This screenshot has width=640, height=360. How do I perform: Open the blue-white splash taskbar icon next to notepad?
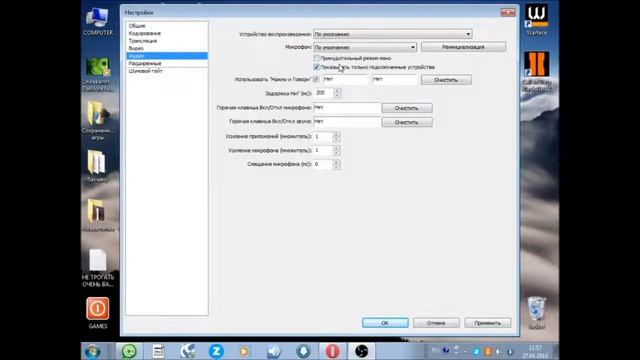point(187,351)
